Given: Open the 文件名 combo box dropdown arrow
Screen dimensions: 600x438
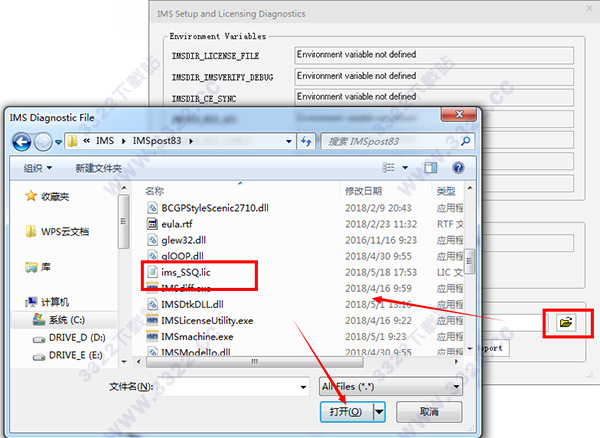Looking at the screenshot, I should [303, 387].
